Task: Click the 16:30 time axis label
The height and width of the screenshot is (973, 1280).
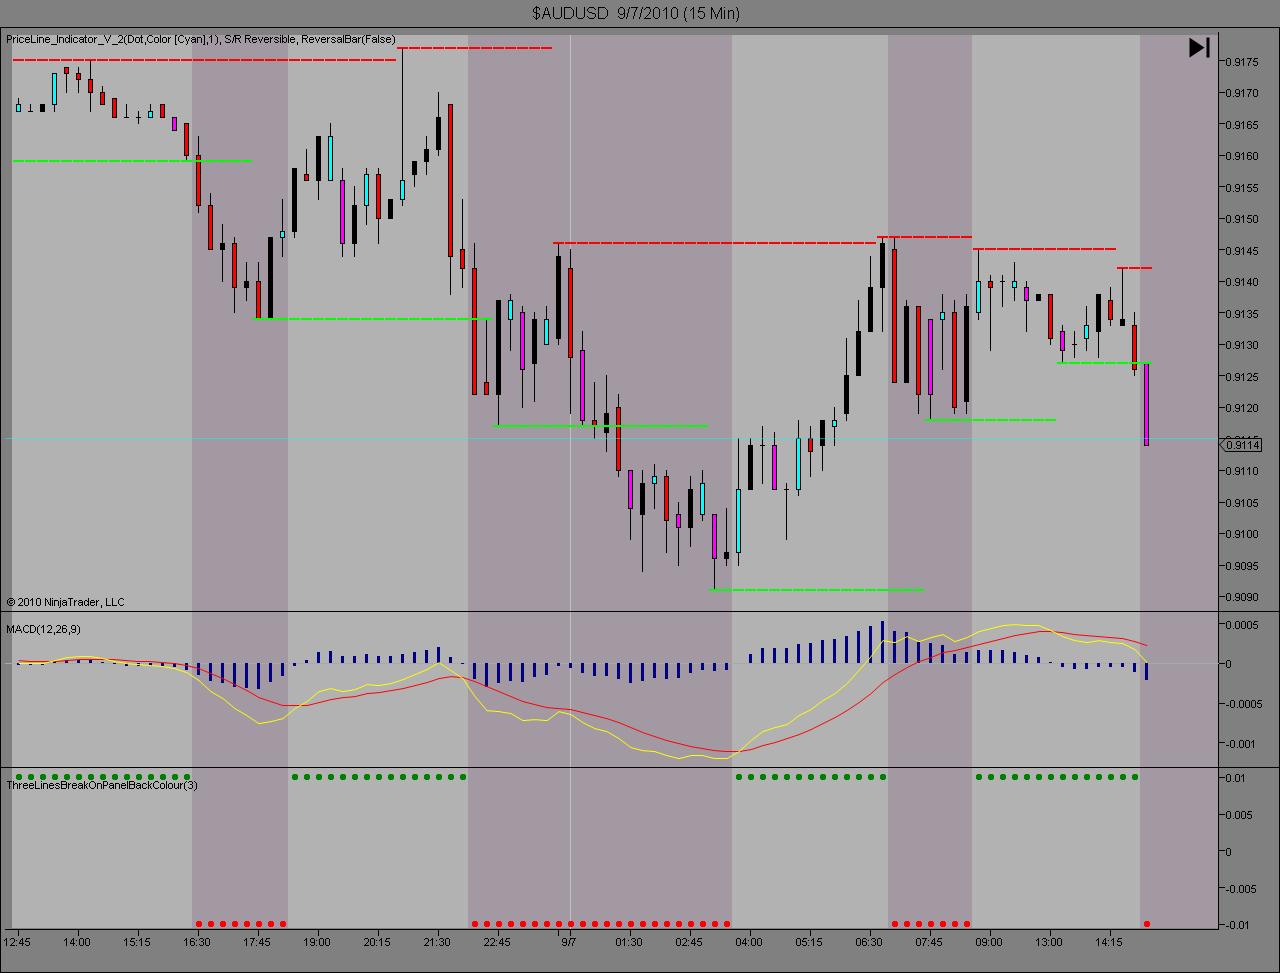Action: point(197,942)
